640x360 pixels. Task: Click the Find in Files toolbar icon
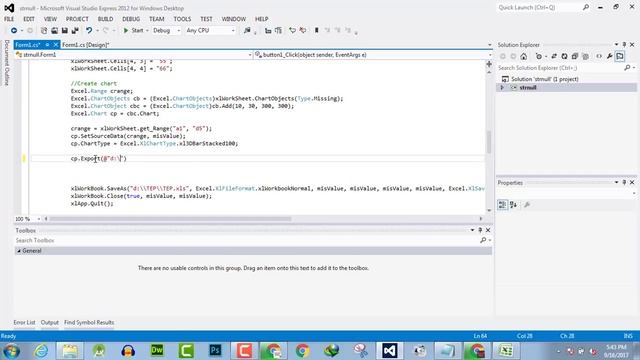pyautogui.click(x=247, y=31)
